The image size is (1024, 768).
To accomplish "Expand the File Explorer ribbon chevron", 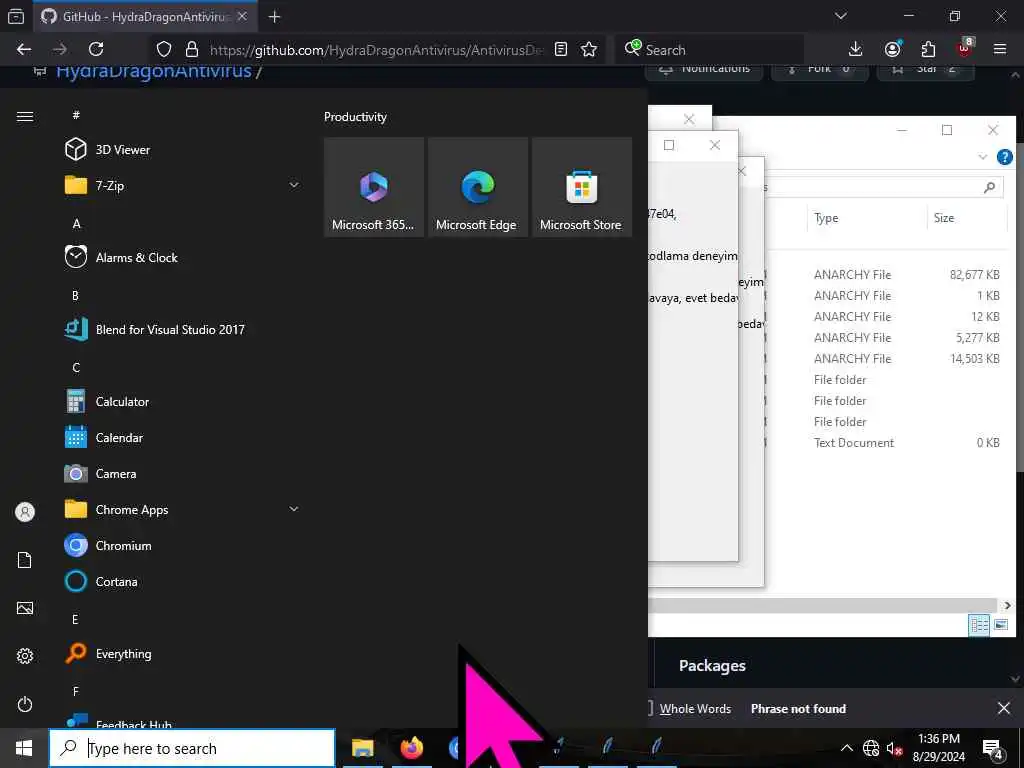I will 982,157.
